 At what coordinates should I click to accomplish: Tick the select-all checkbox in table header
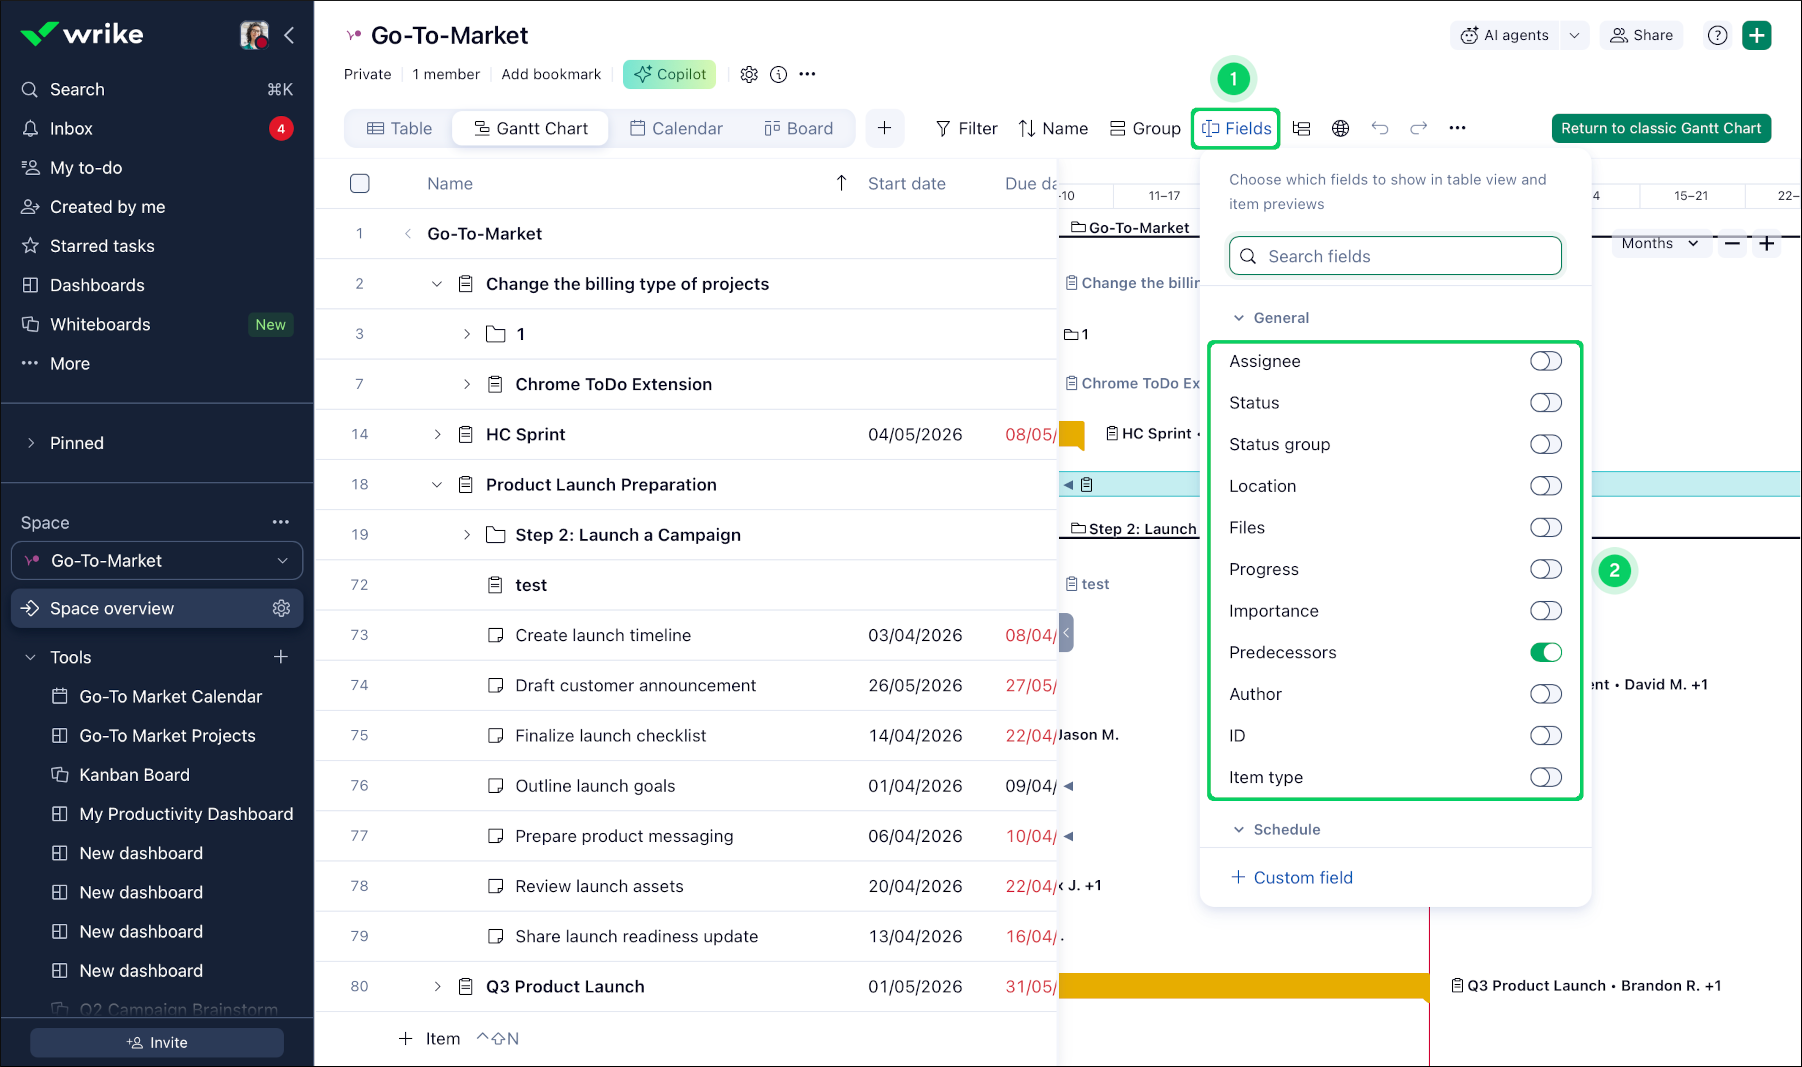[360, 183]
